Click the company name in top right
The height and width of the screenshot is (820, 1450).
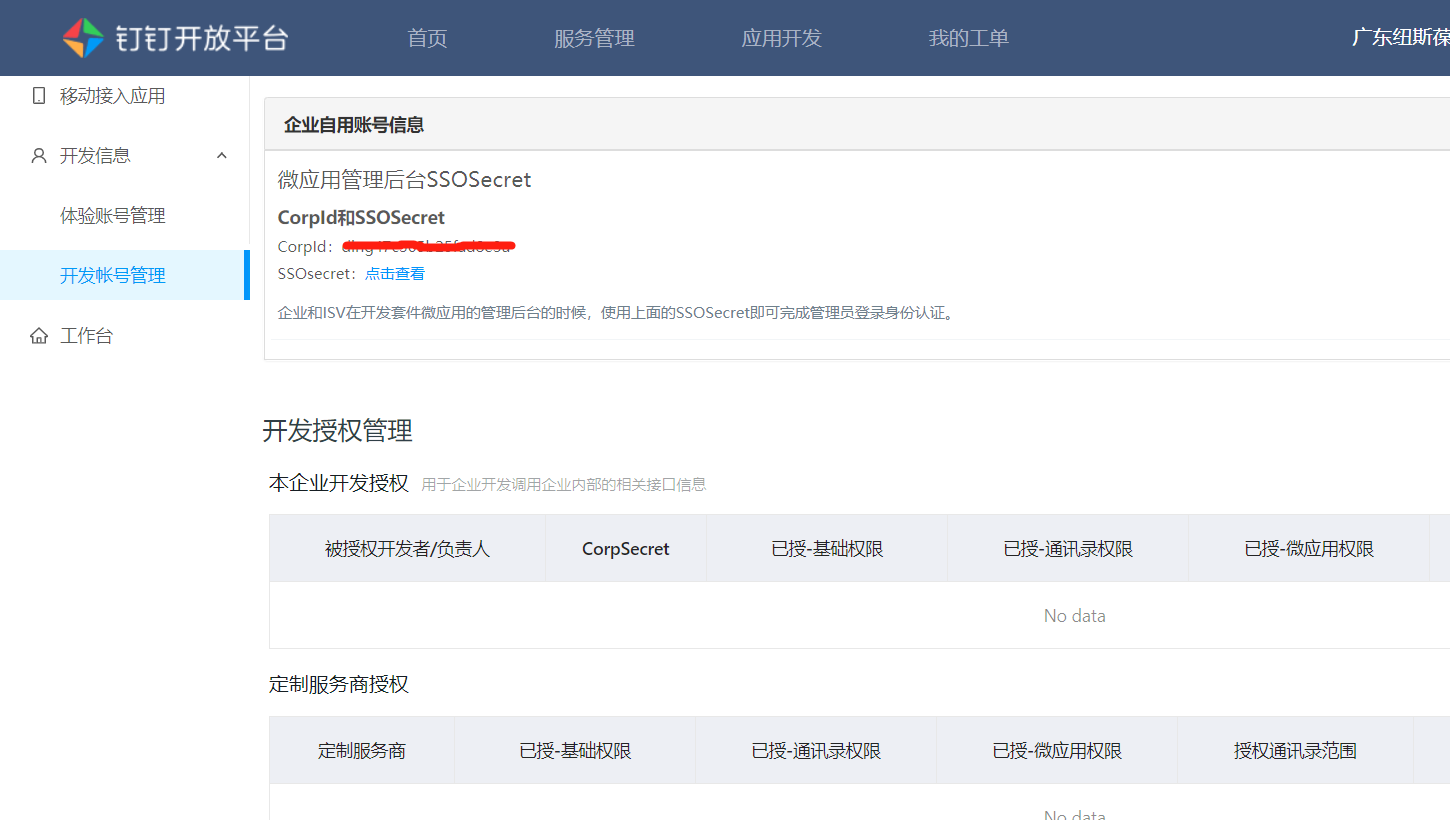coord(1400,38)
